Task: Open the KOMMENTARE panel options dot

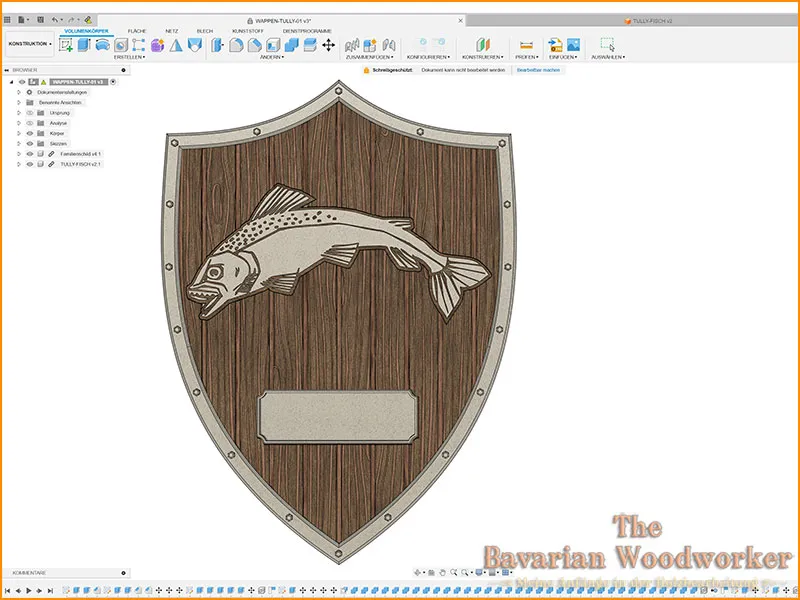Action: [123, 573]
